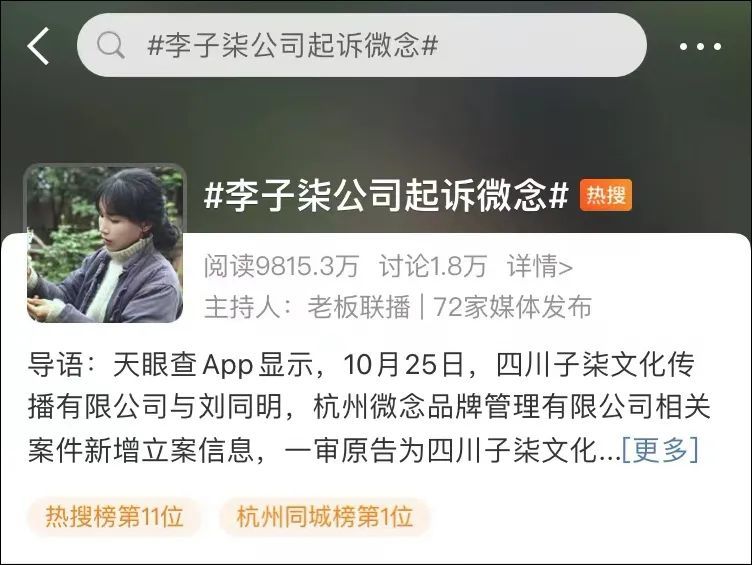Open host 老板联播 profile link
The image size is (752, 565).
tap(359, 307)
